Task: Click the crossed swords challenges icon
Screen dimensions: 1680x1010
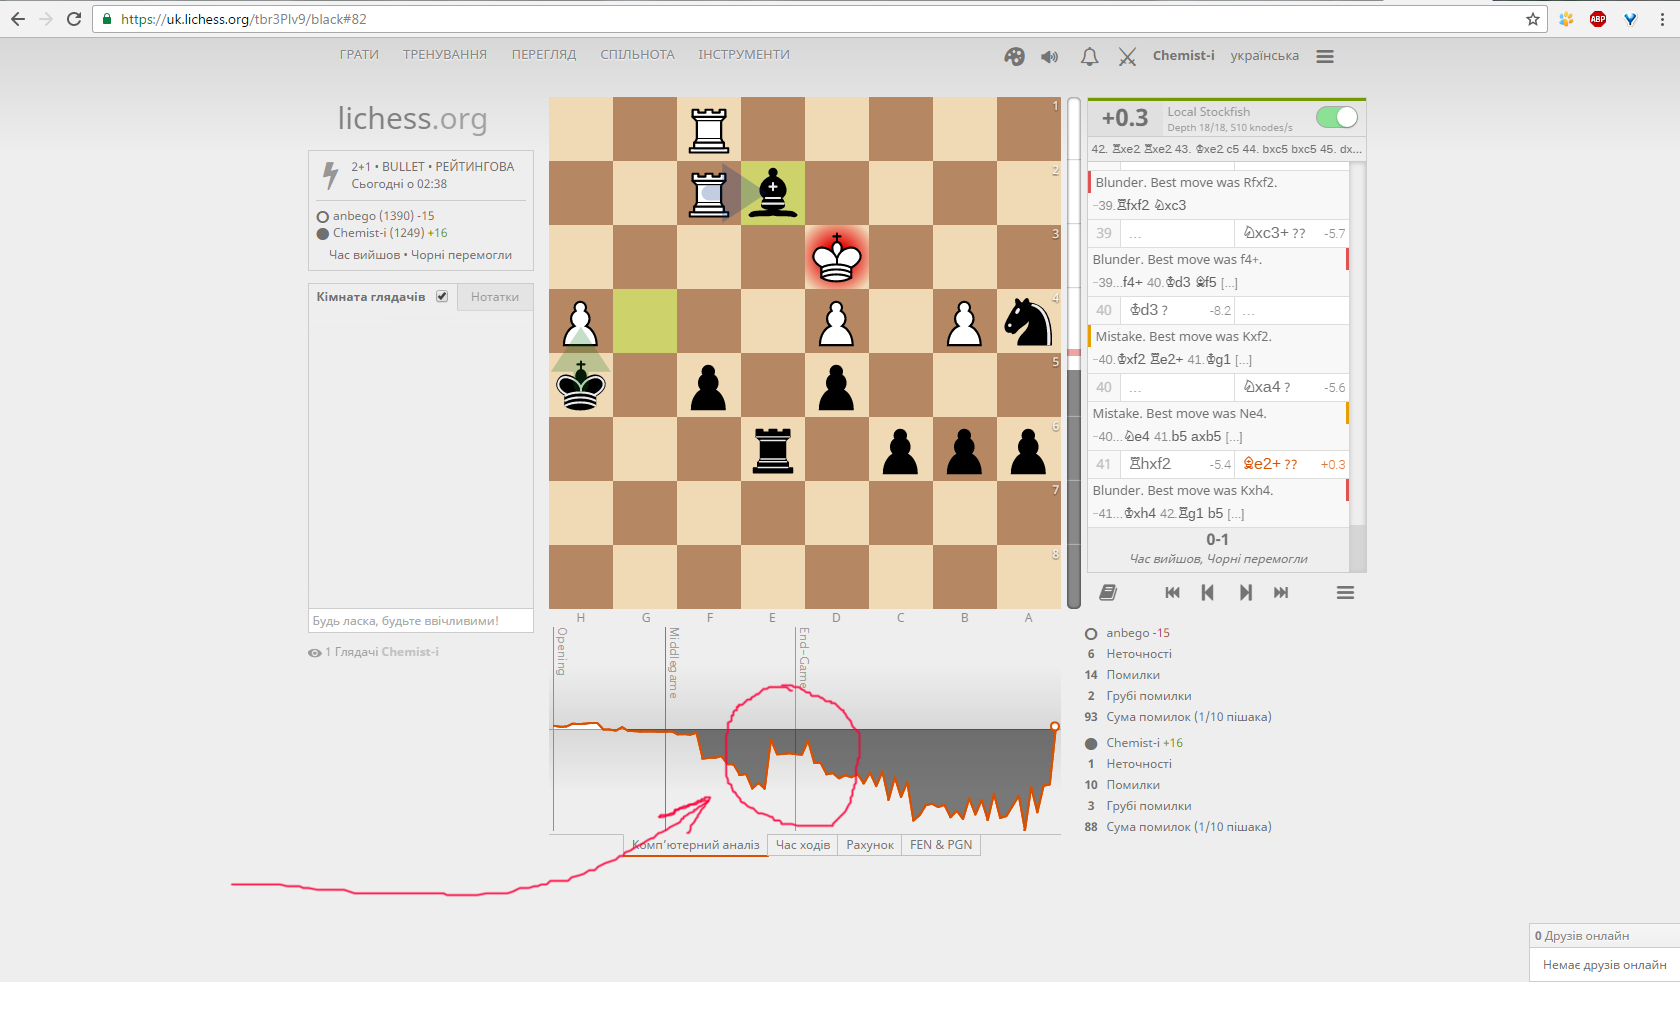Action: 1127,57
